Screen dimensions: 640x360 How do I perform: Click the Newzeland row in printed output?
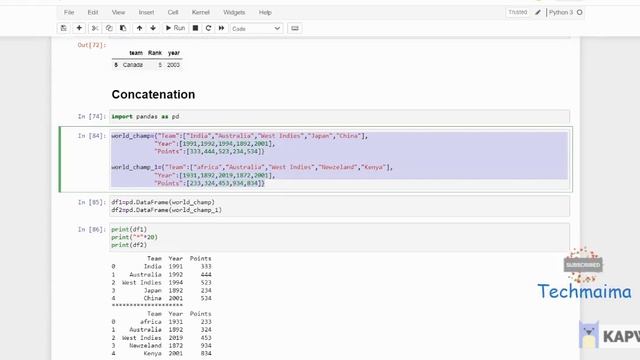click(x=162, y=346)
